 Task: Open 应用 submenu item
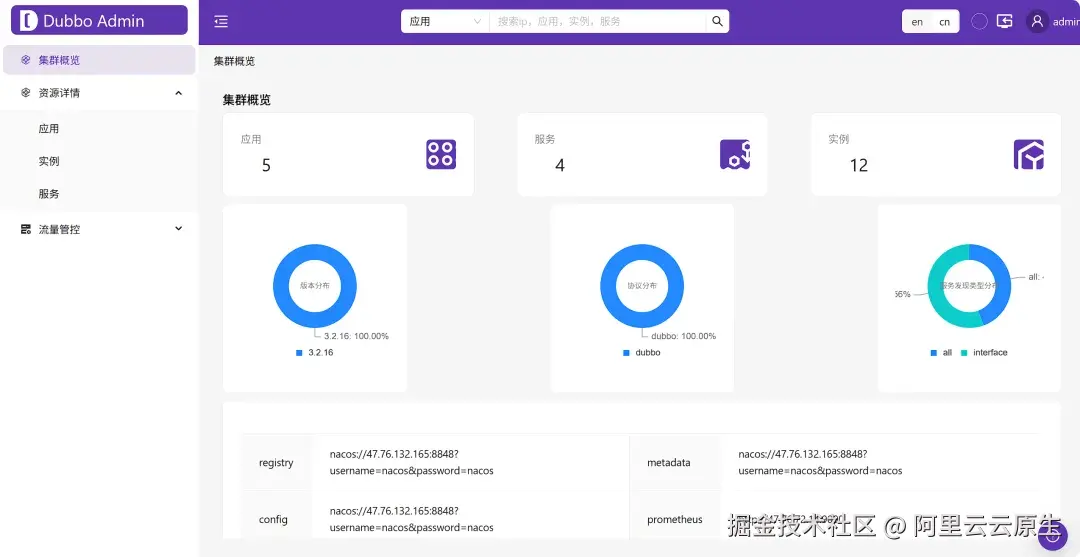click(x=49, y=129)
